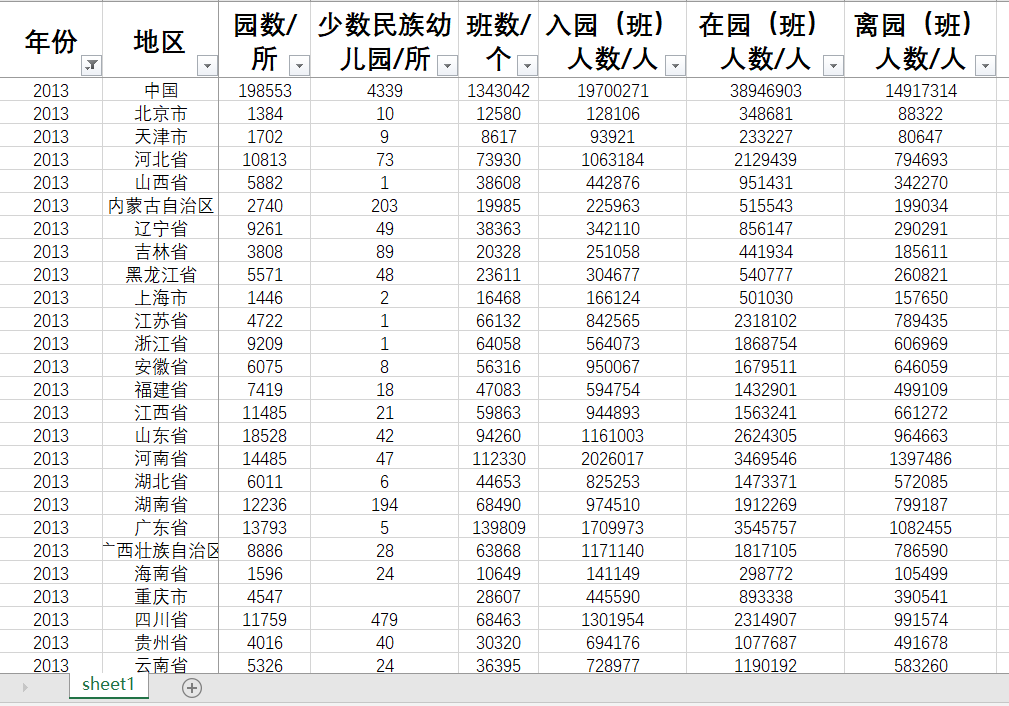Select the 山东省 cell
This screenshot has height=706, width=1009.
160,436
